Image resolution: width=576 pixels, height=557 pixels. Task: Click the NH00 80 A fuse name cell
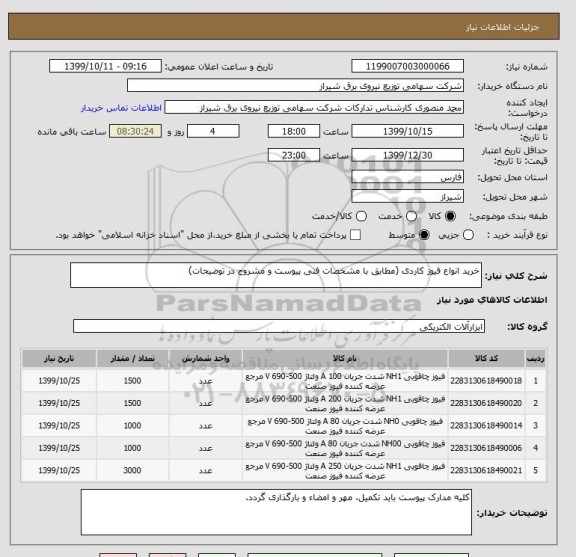click(345, 448)
